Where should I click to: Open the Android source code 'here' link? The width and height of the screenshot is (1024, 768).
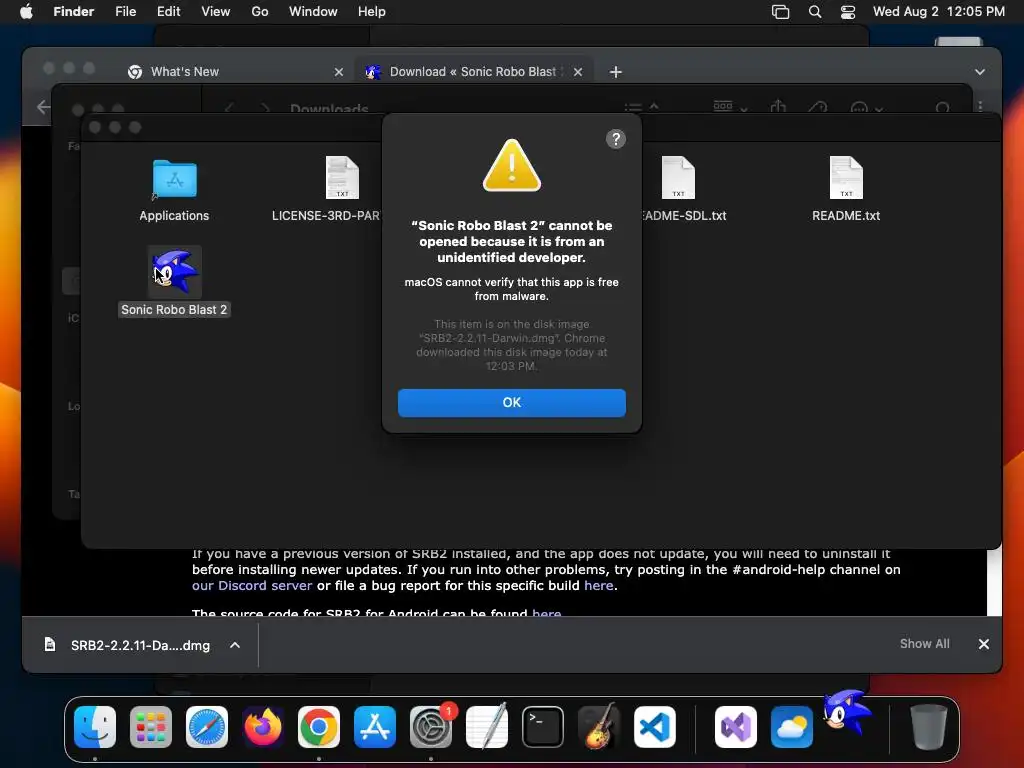[547, 613]
